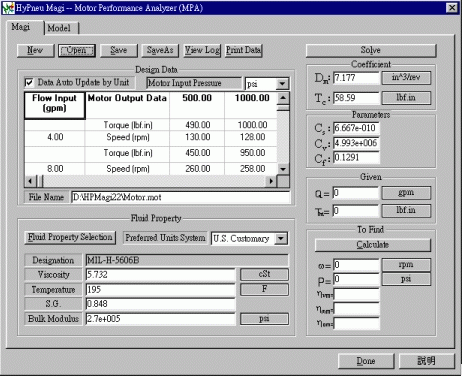Select the flow input cell 8.00
The image size is (462, 376).
[55, 169]
